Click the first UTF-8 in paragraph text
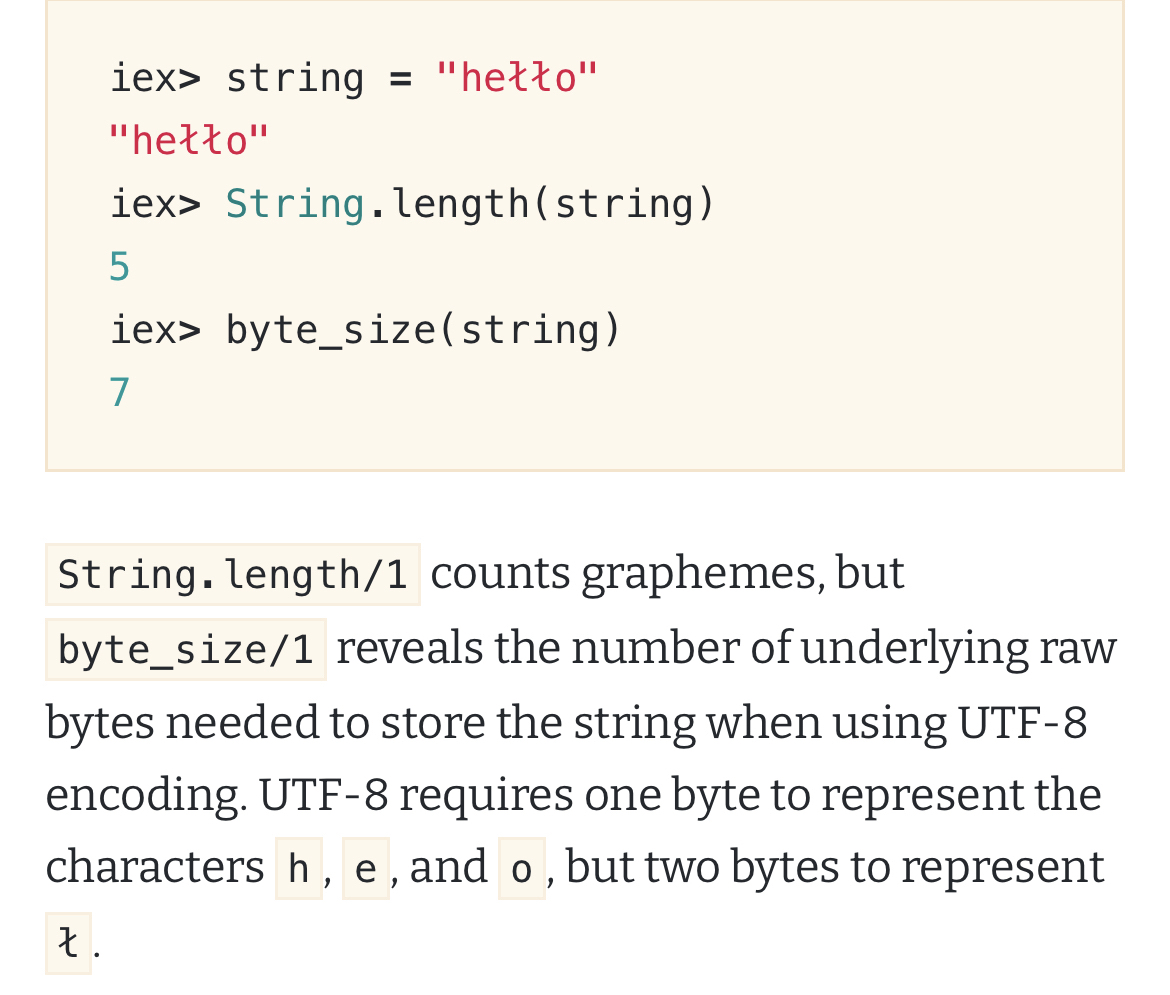 point(1022,723)
